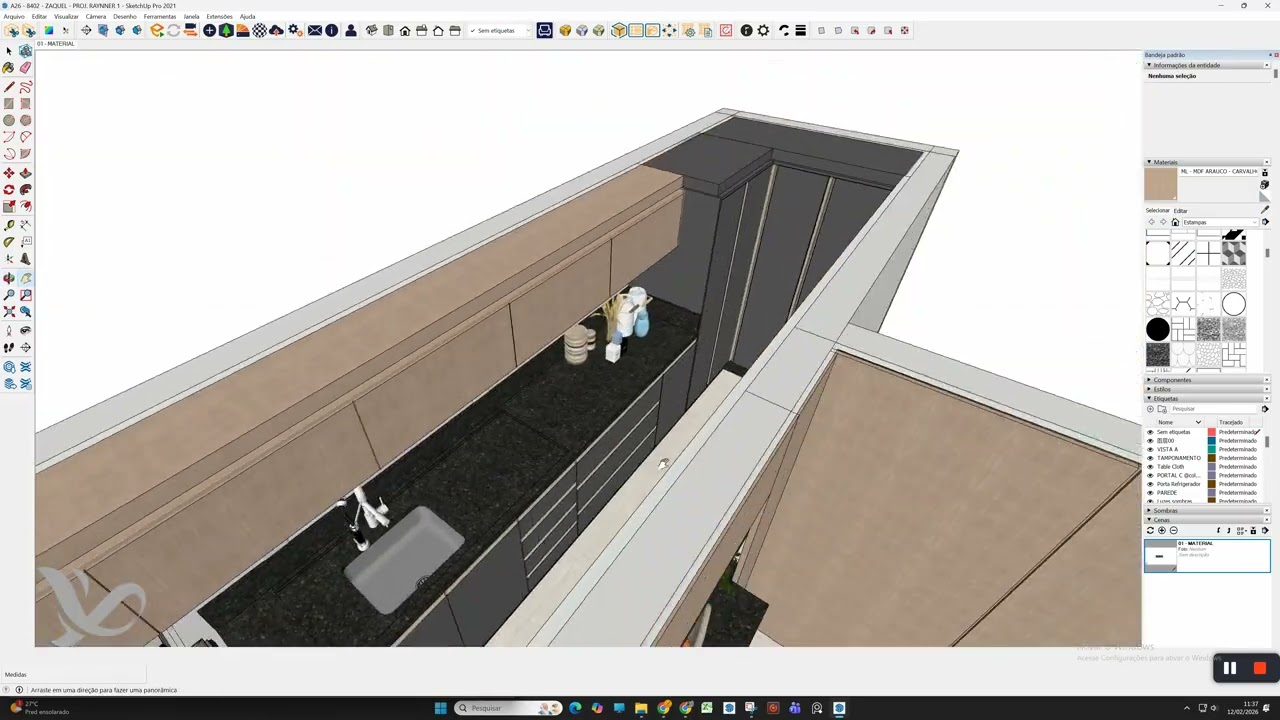Screen dimensions: 1280x720
Task: Select the 01 - MATERIAL scene thumbnail
Action: tap(1160, 556)
